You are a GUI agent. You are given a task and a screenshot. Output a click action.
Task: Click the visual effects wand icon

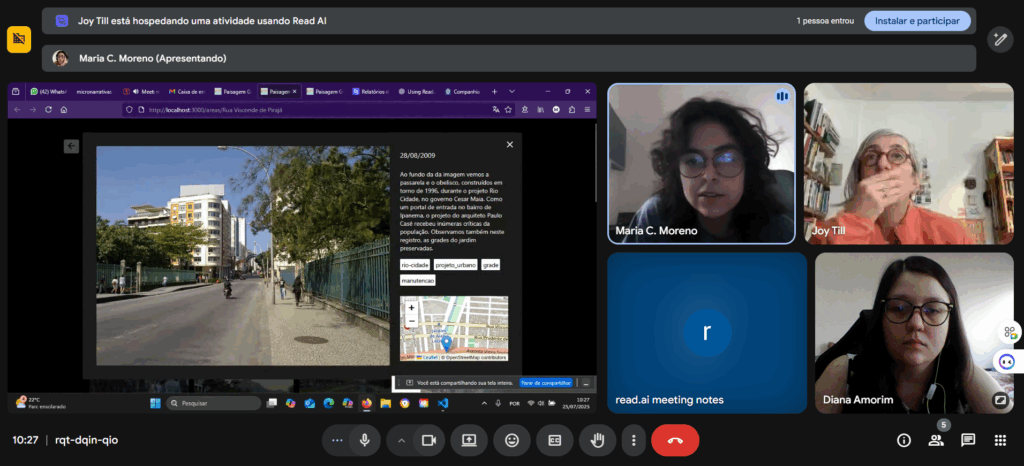[999, 39]
